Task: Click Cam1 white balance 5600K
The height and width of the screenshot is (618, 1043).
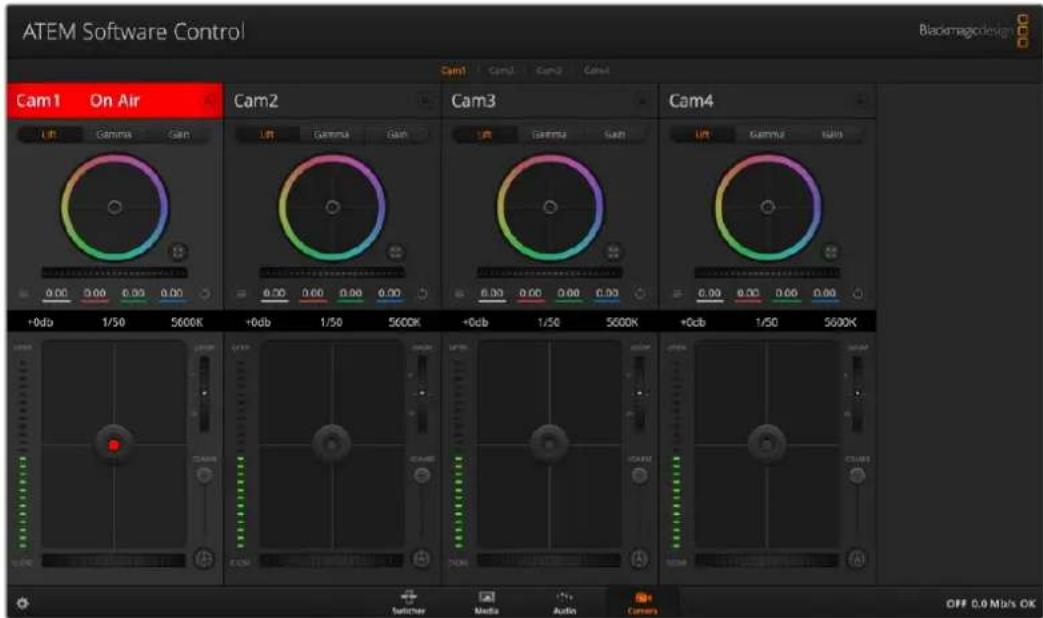Action: 186,322
